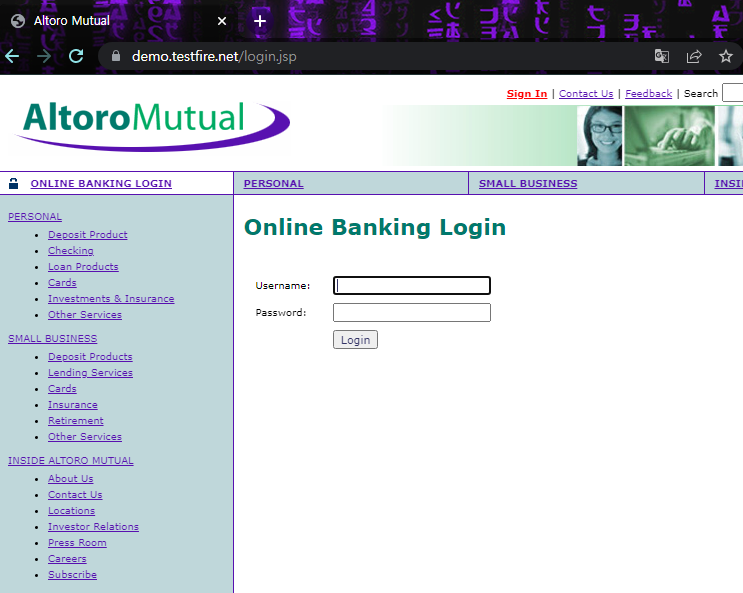Bookmark this page with the star icon
The width and height of the screenshot is (743, 593).
pos(725,56)
